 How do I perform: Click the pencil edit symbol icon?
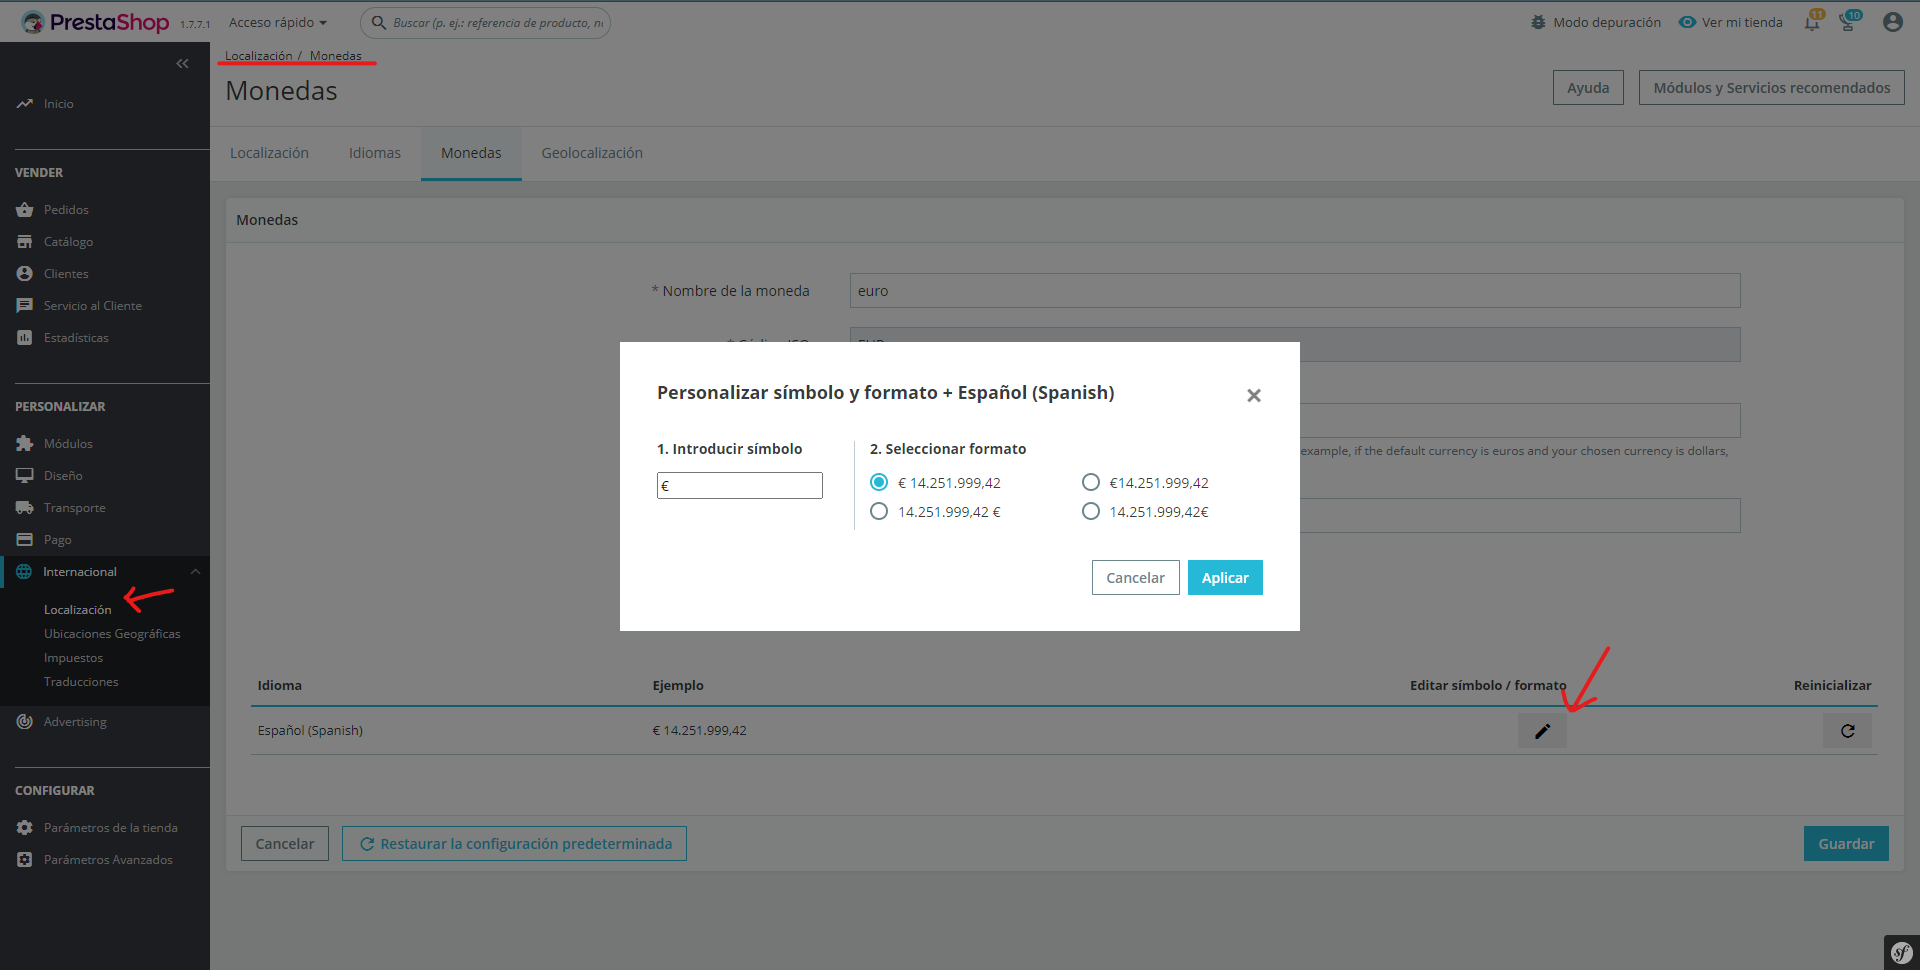(x=1542, y=731)
